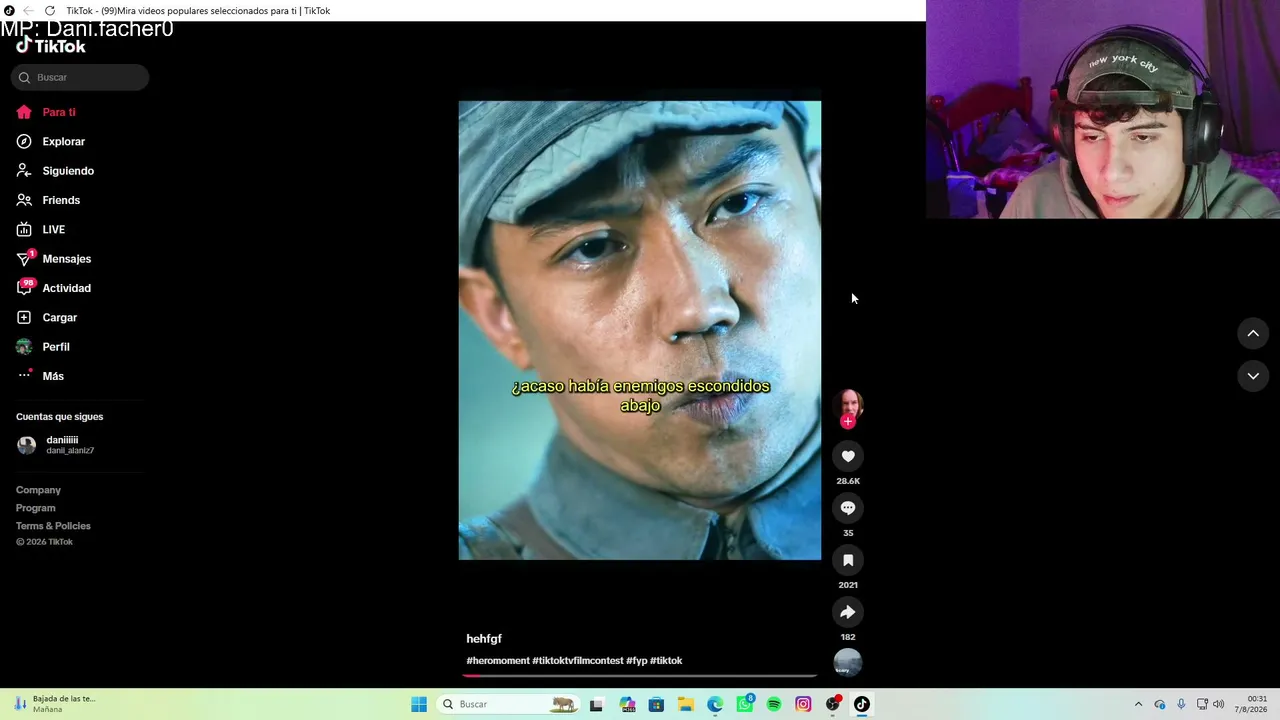Open the weather widget on the taskbar

coord(56,704)
